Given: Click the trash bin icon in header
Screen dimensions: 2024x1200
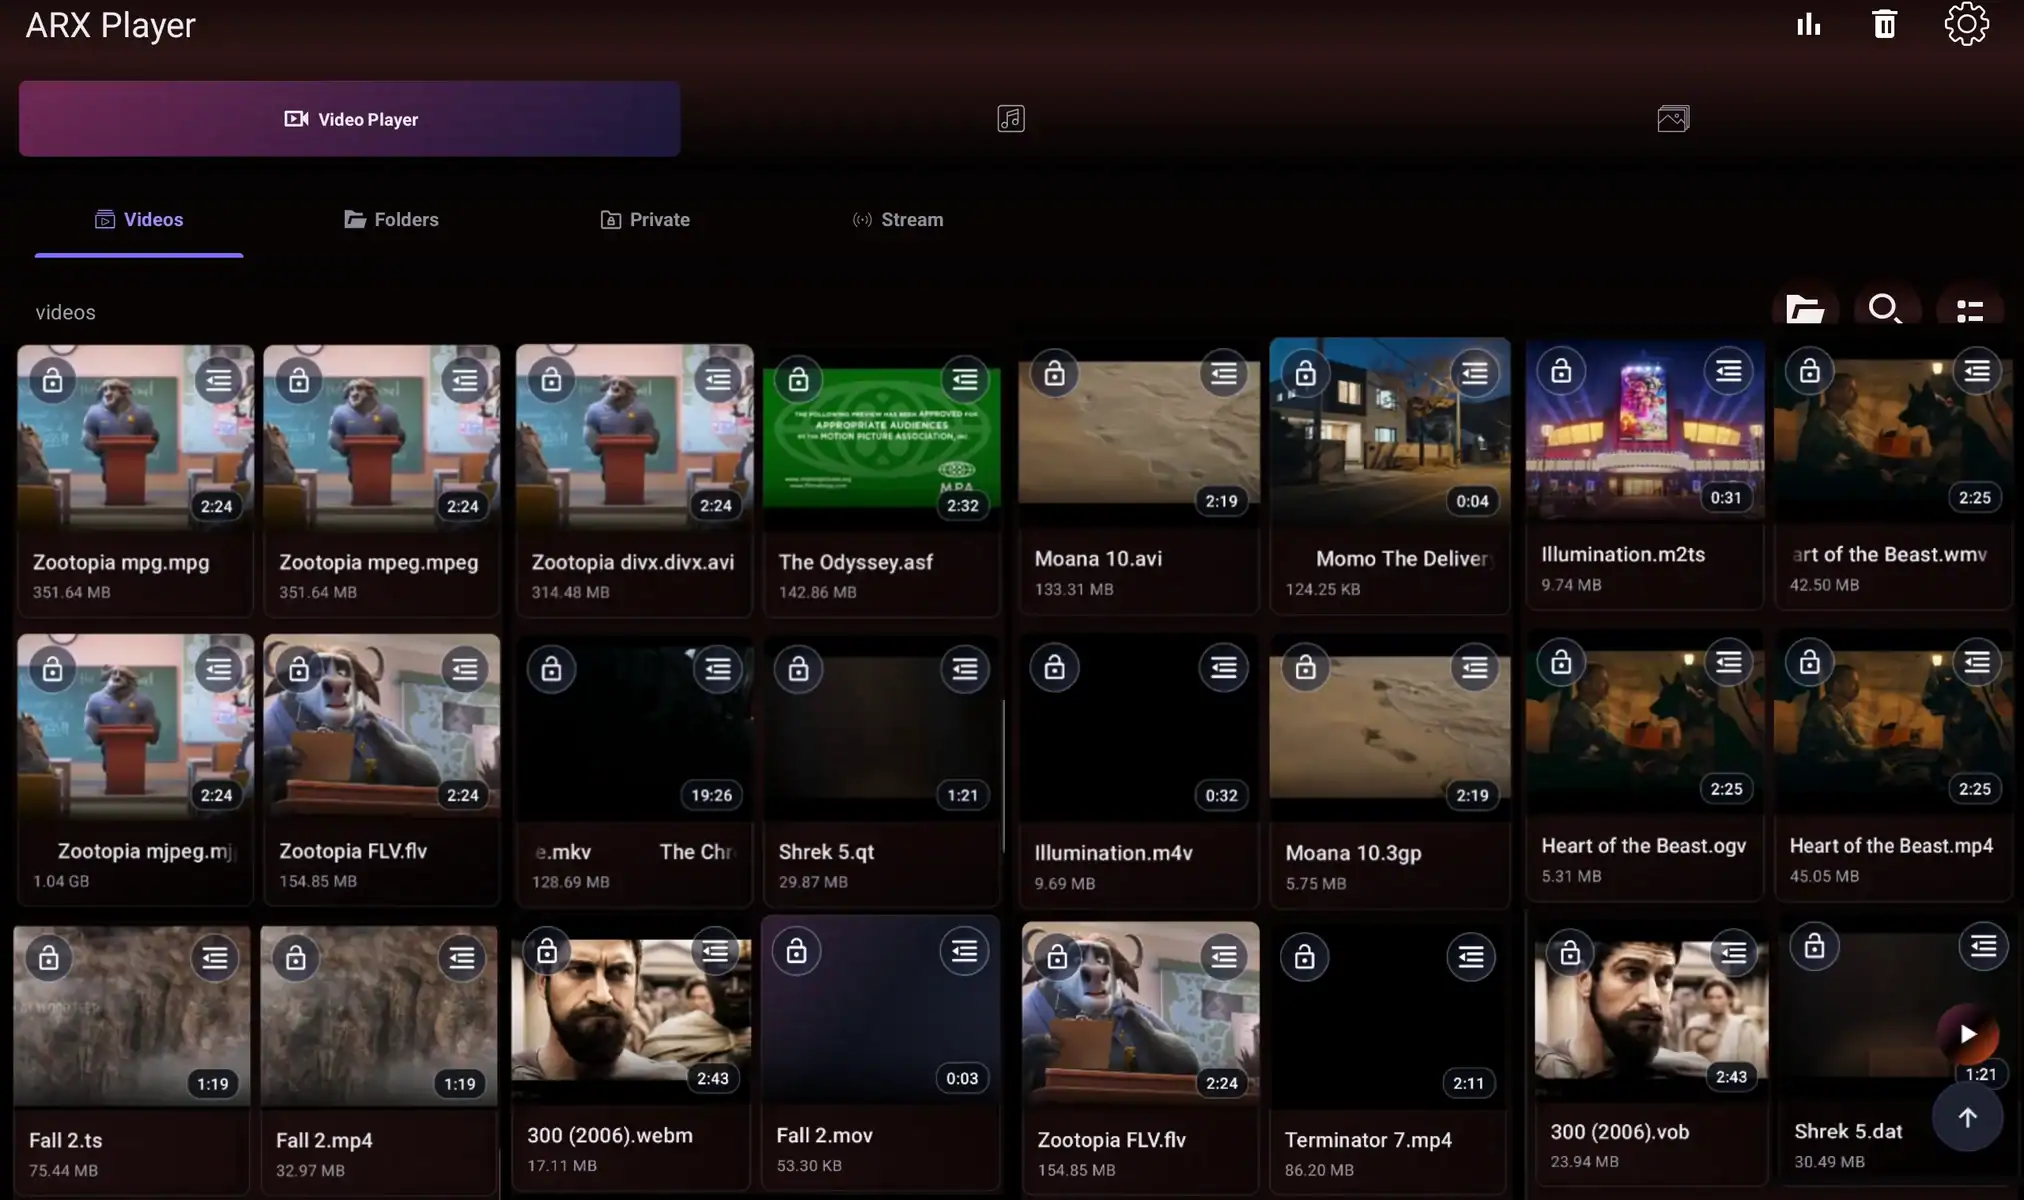Looking at the screenshot, I should click(1884, 24).
